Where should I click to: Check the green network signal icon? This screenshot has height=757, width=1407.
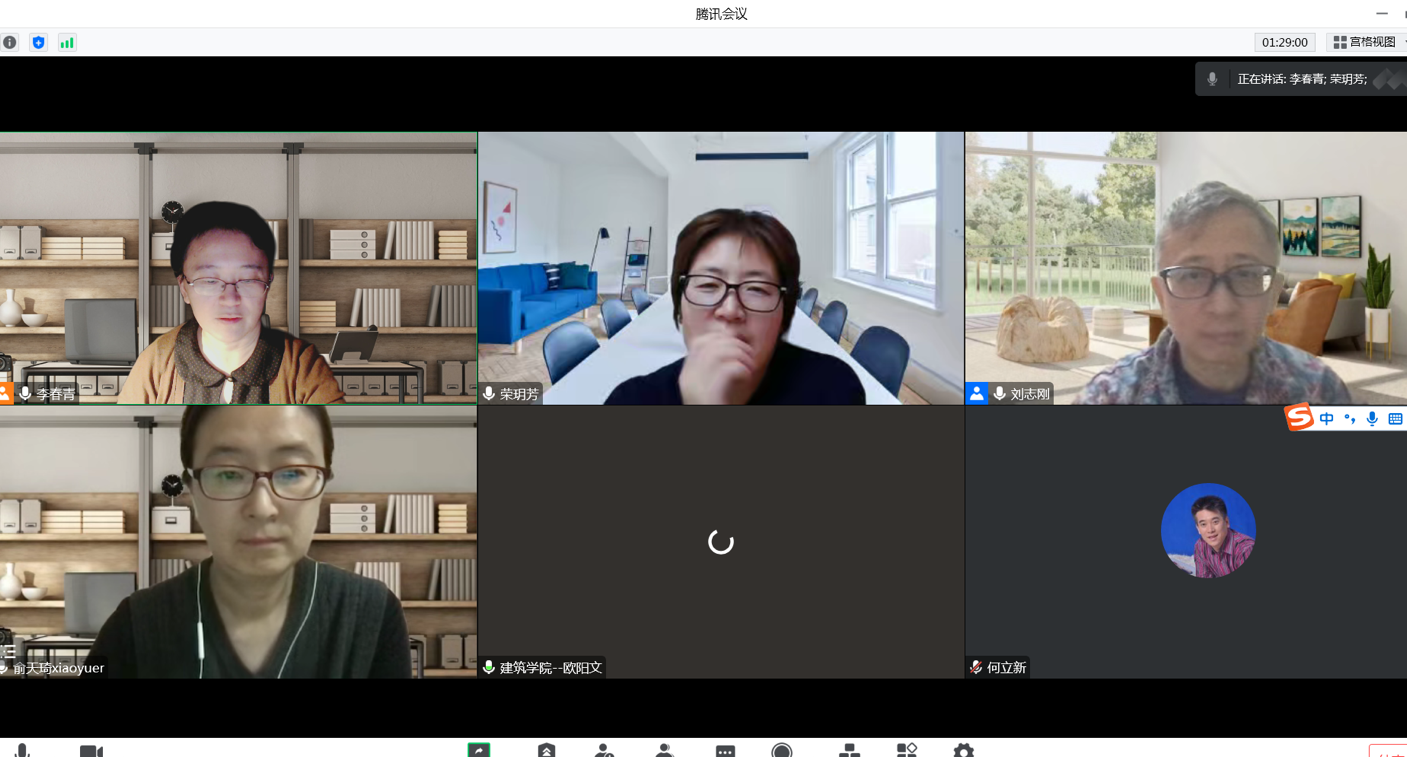pyautogui.click(x=67, y=42)
